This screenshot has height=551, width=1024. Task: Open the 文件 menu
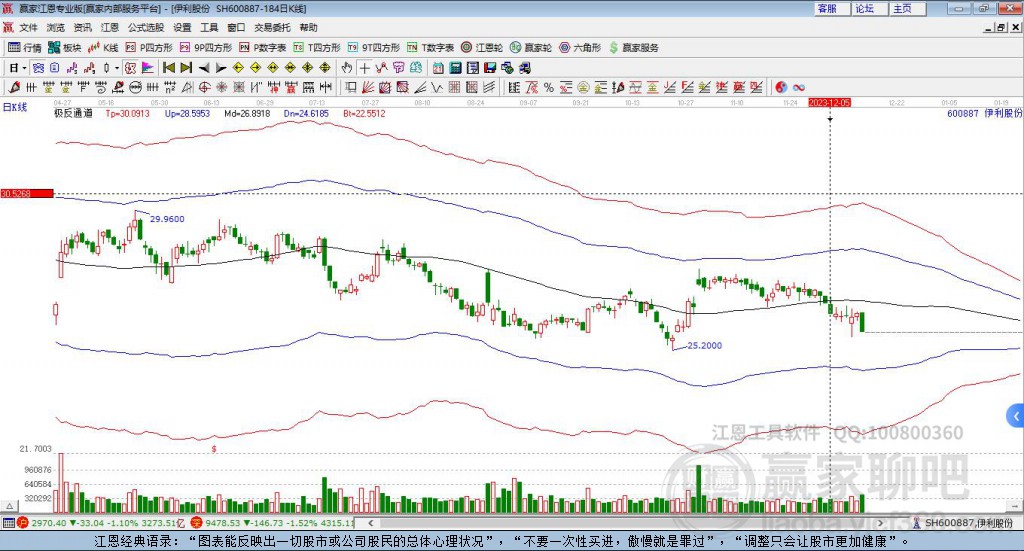tap(28, 27)
